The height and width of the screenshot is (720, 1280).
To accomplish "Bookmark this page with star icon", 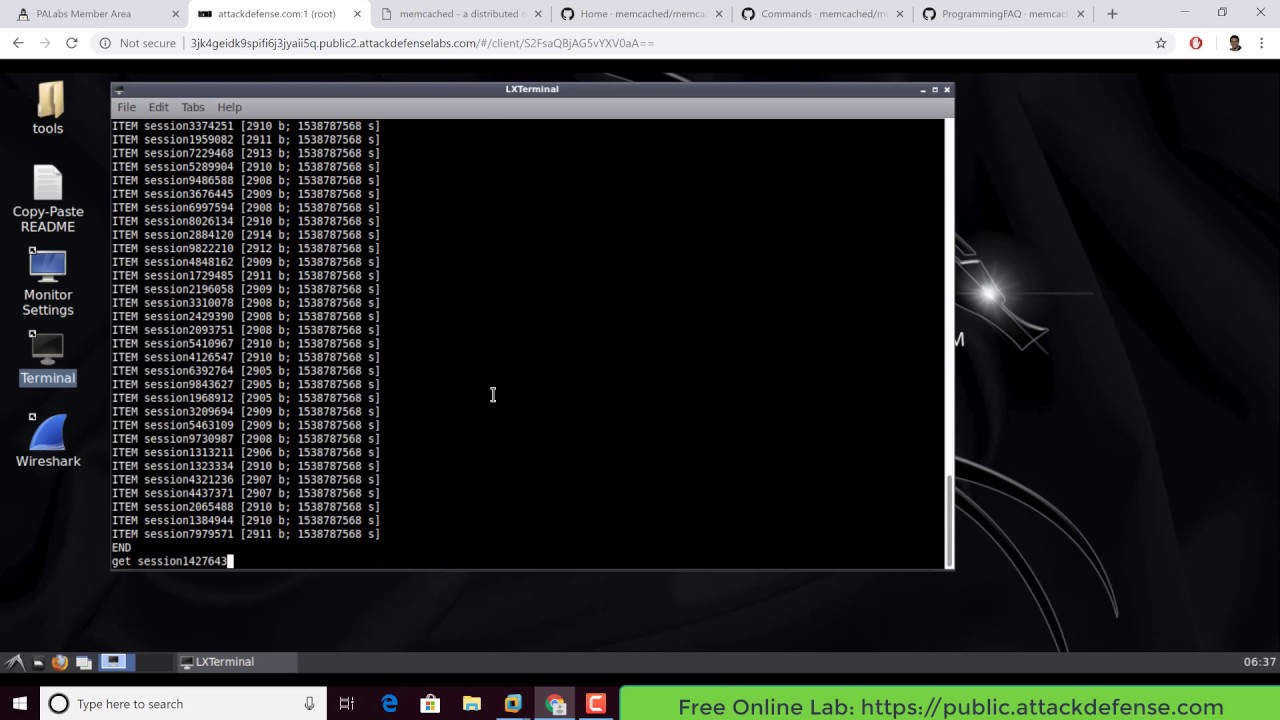I will (1161, 43).
